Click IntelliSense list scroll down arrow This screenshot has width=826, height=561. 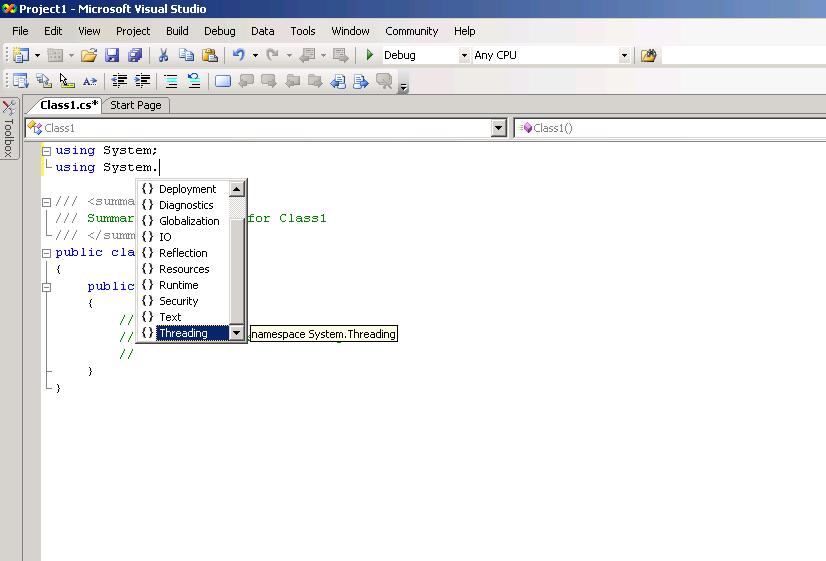237,333
